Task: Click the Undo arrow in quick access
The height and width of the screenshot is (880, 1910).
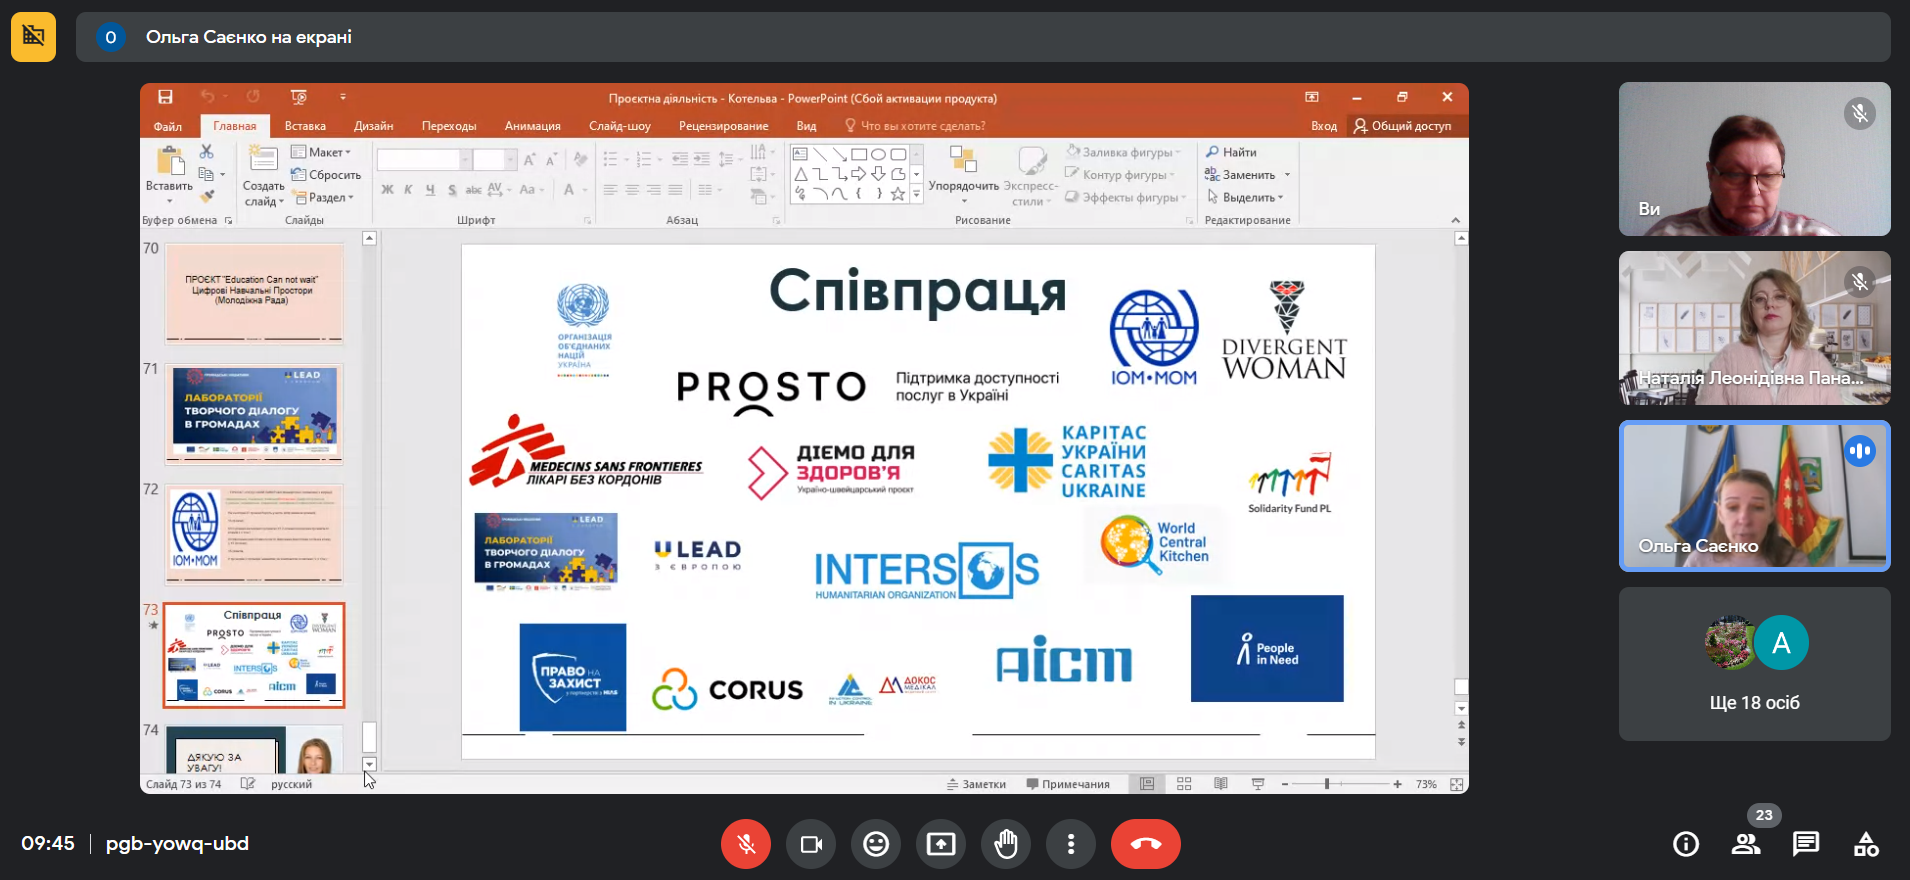Action: [207, 97]
